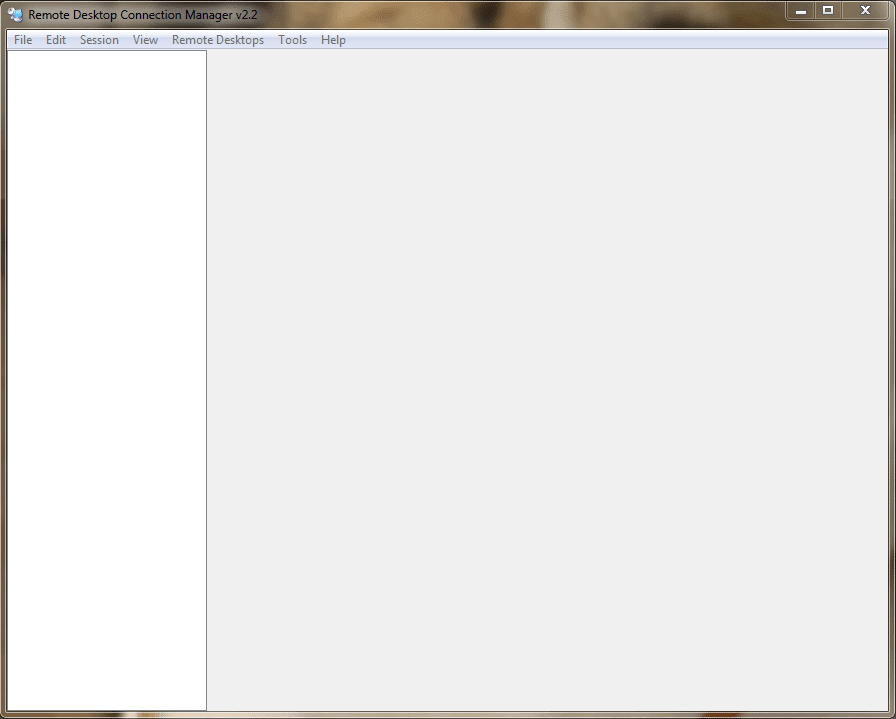Open the Session menu
Image resolution: width=896 pixels, height=719 pixels.
click(99, 40)
